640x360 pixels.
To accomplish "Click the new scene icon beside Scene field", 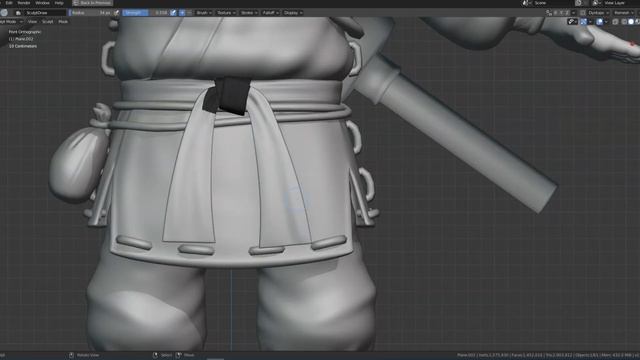I will pyautogui.click(x=578, y=3).
